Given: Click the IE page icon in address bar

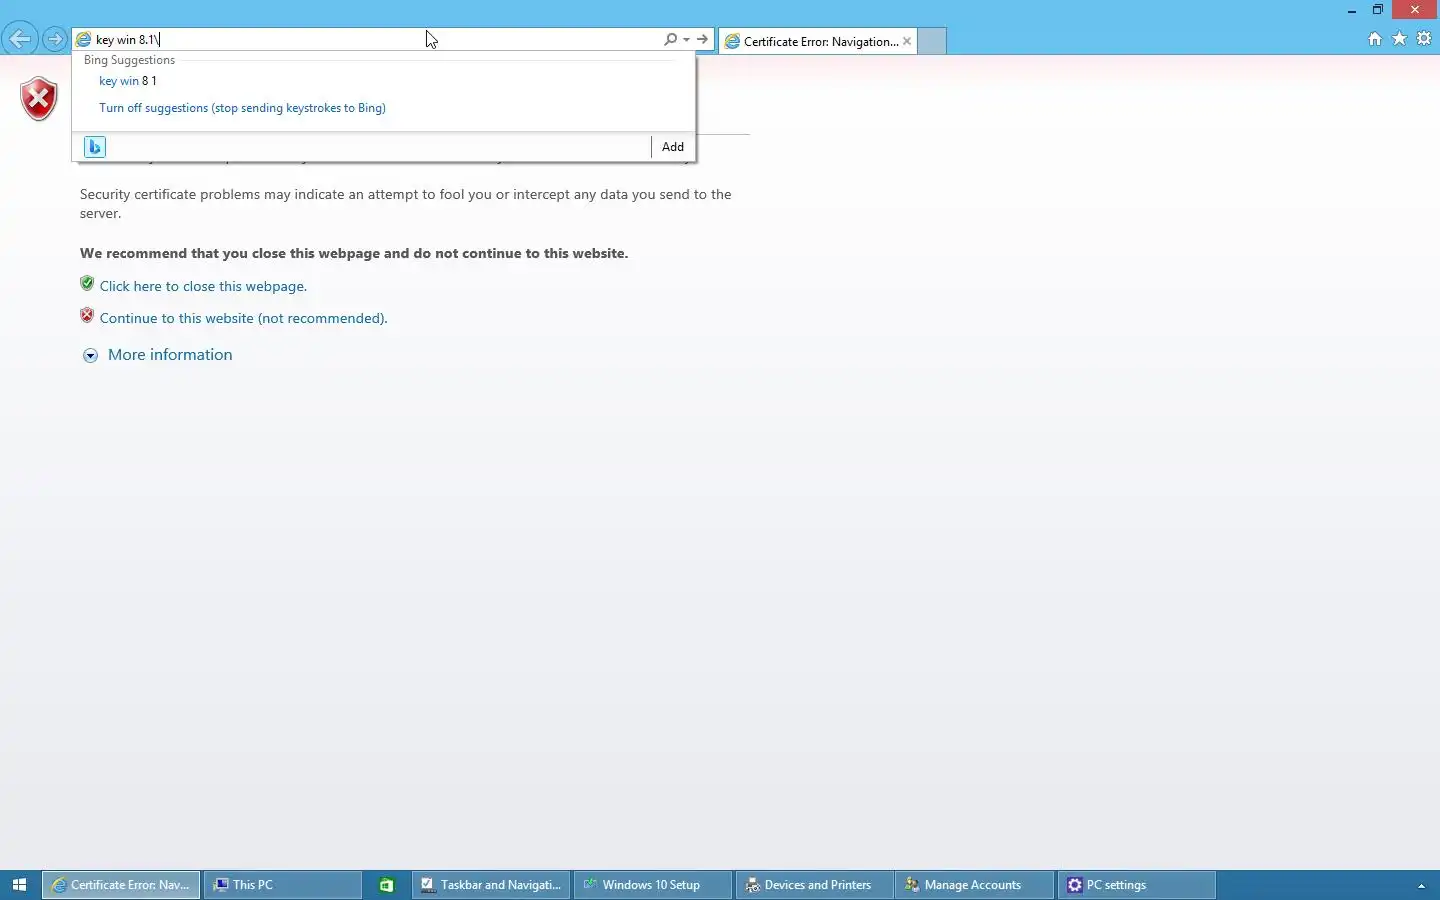Looking at the screenshot, I should (84, 40).
